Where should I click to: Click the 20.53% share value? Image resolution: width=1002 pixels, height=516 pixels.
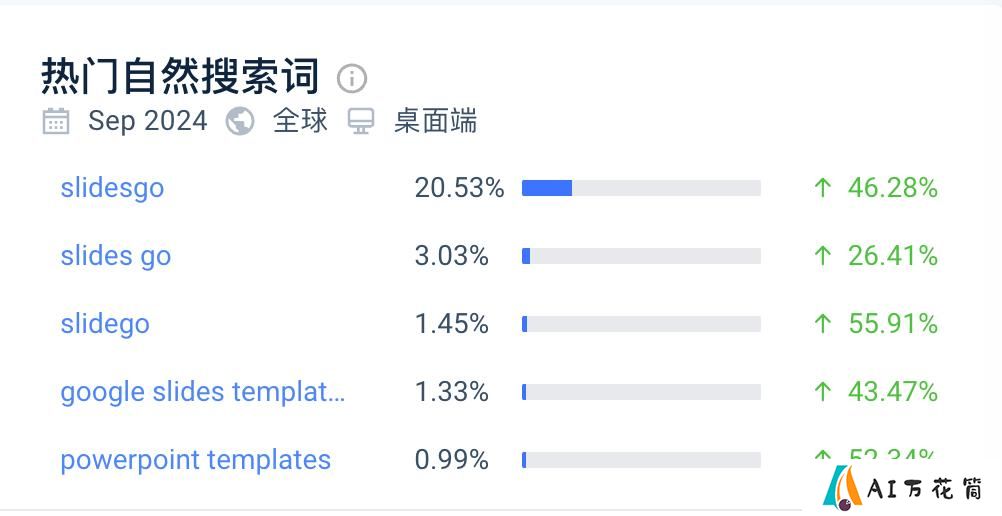(x=459, y=188)
